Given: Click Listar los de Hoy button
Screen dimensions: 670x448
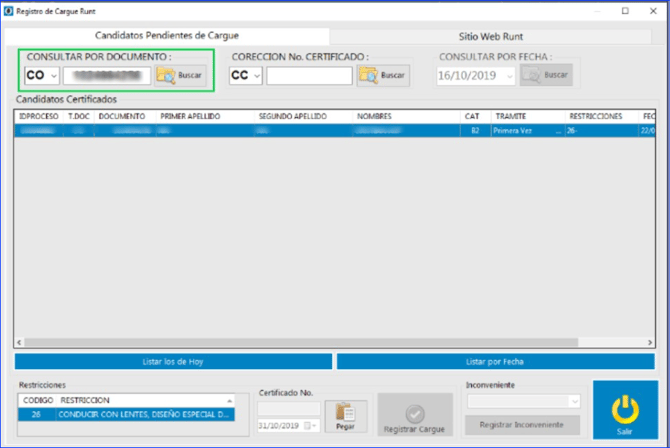Looking at the screenshot, I should click(x=173, y=361).
